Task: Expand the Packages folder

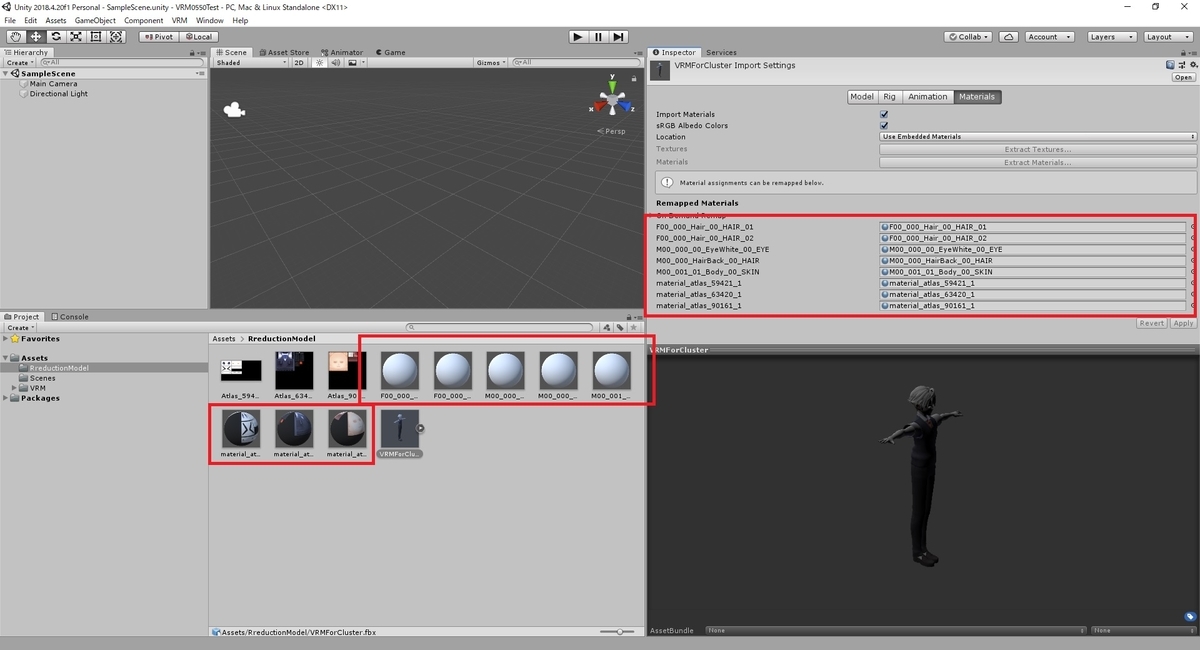Action: (x=6, y=398)
